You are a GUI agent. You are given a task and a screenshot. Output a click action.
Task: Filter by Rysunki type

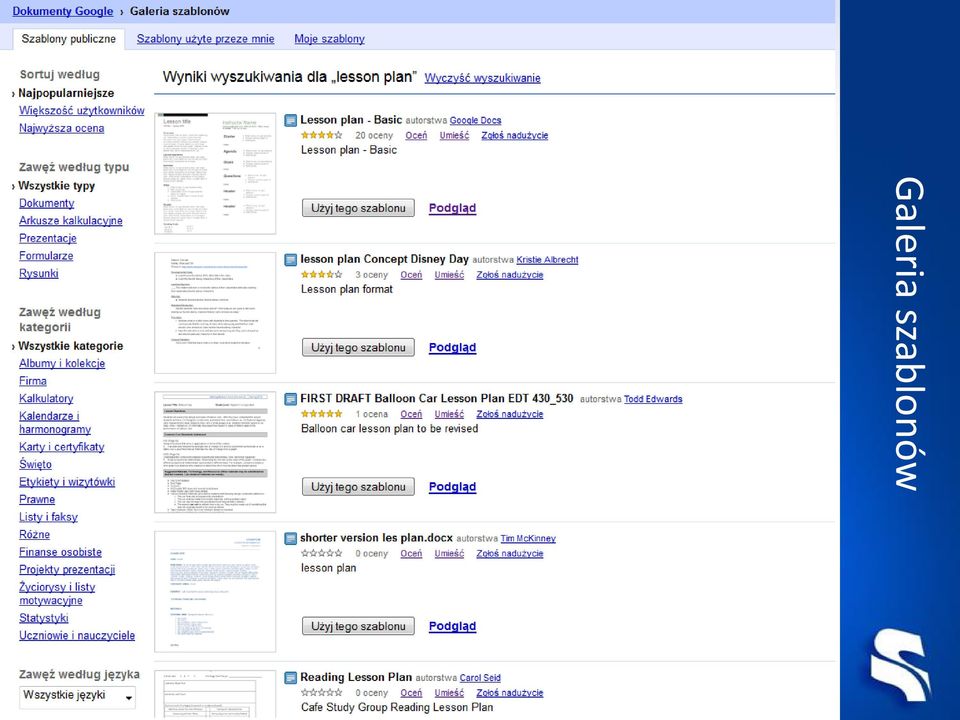click(39, 274)
